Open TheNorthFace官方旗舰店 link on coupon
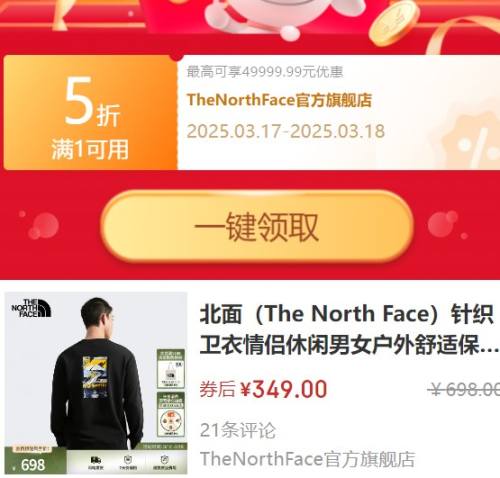Viewport: 500px width, 478px height. [x=279, y=100]
